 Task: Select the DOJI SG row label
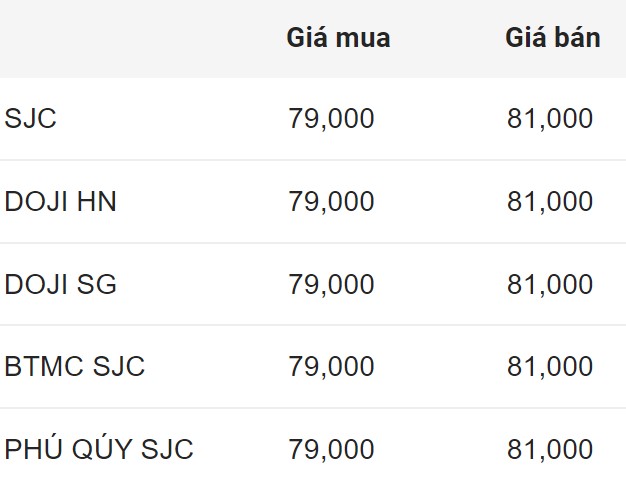pos(60,285)
